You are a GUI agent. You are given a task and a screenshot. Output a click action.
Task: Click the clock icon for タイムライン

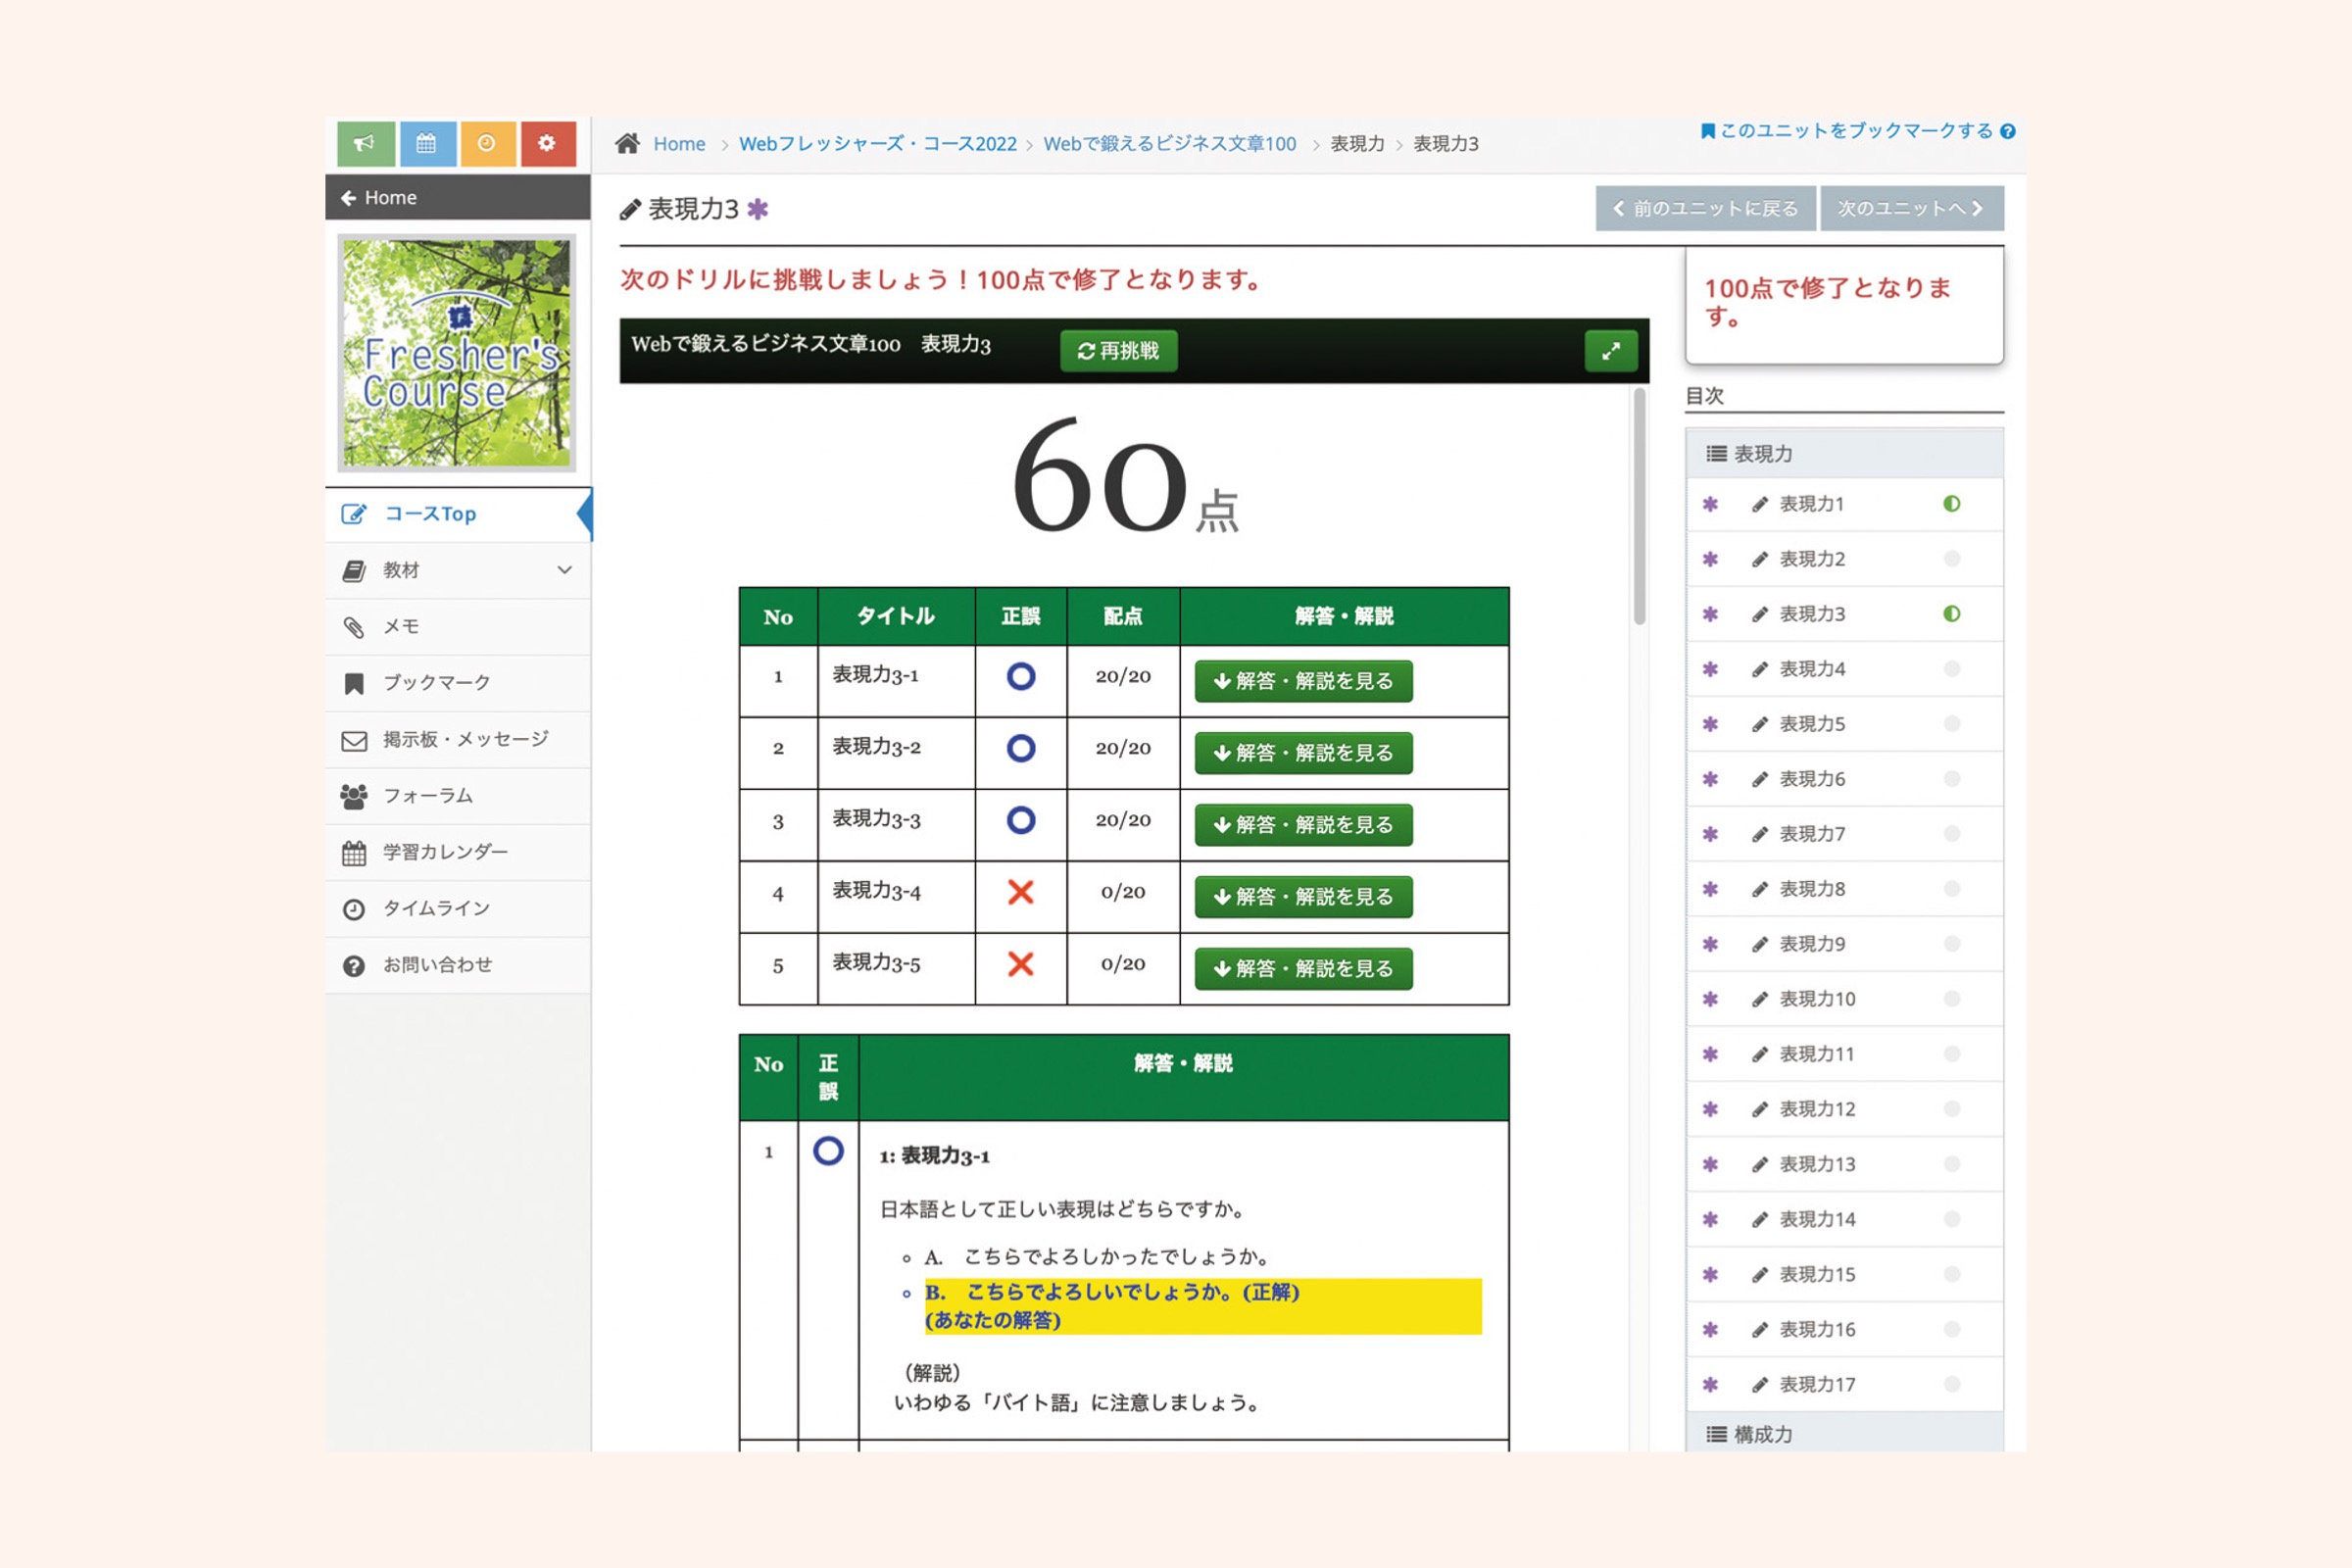[x=354, y=909]
